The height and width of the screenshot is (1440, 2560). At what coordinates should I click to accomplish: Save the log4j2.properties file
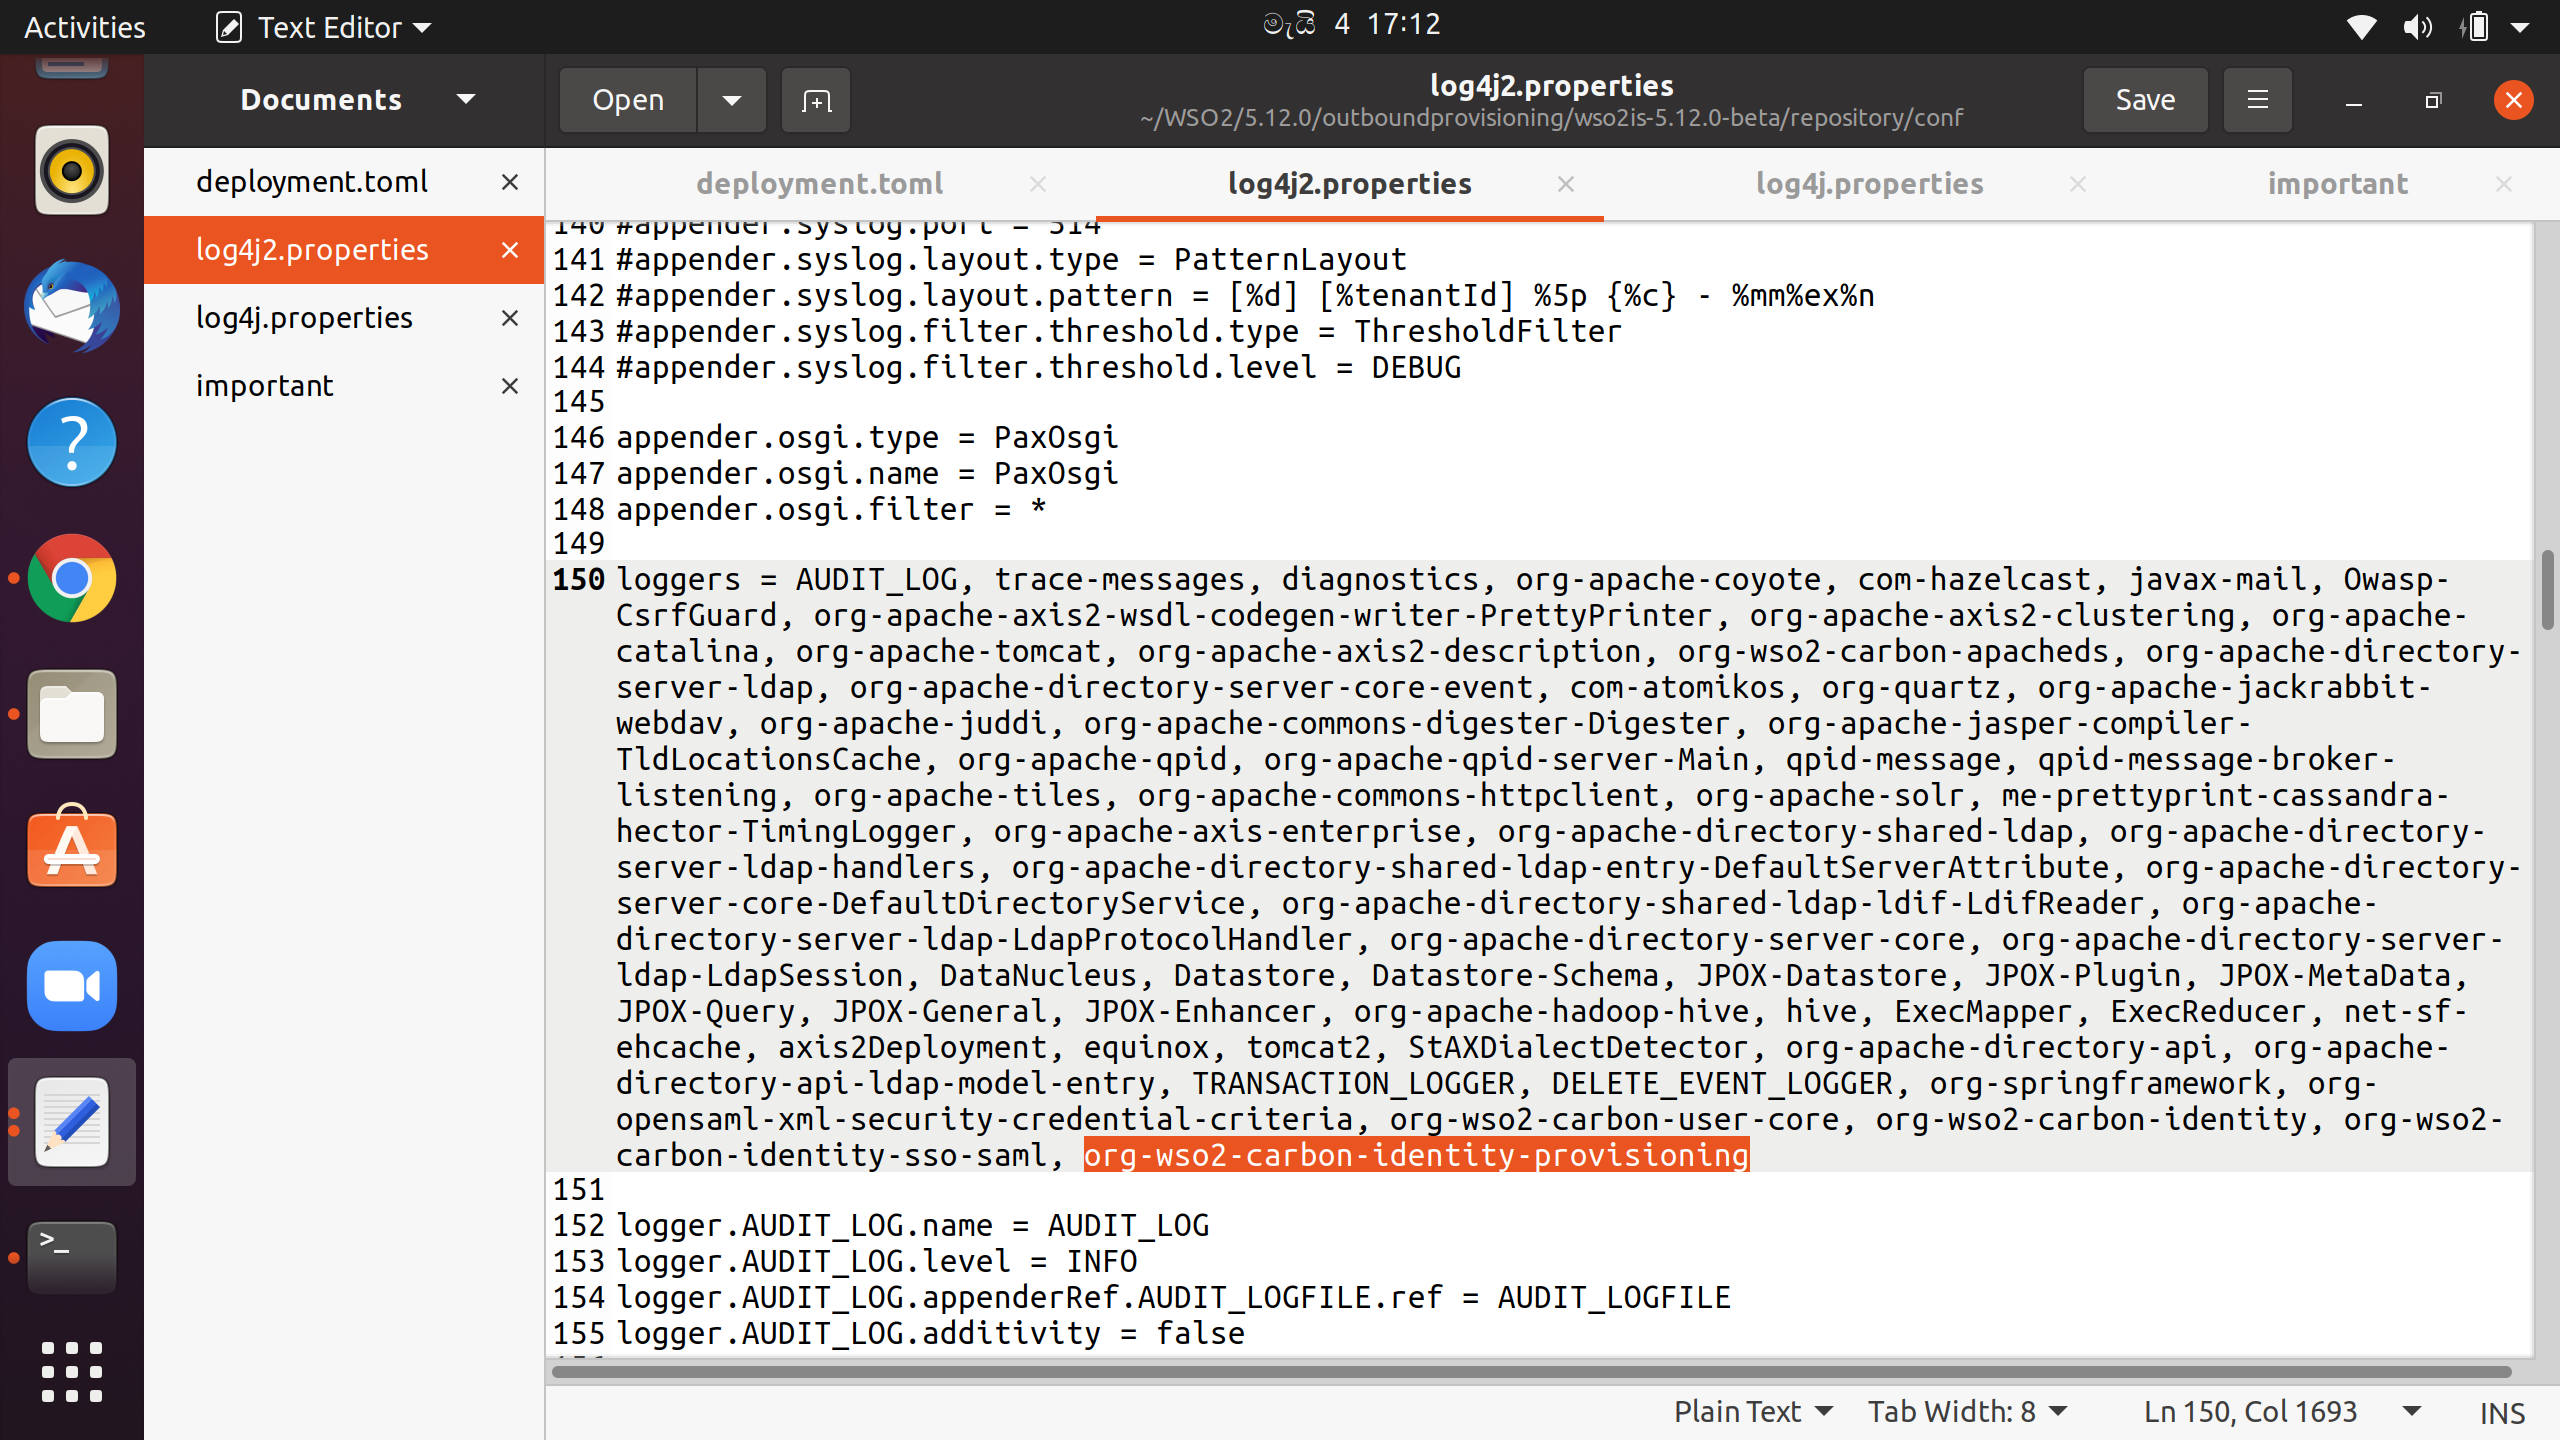coord(2144,99)
